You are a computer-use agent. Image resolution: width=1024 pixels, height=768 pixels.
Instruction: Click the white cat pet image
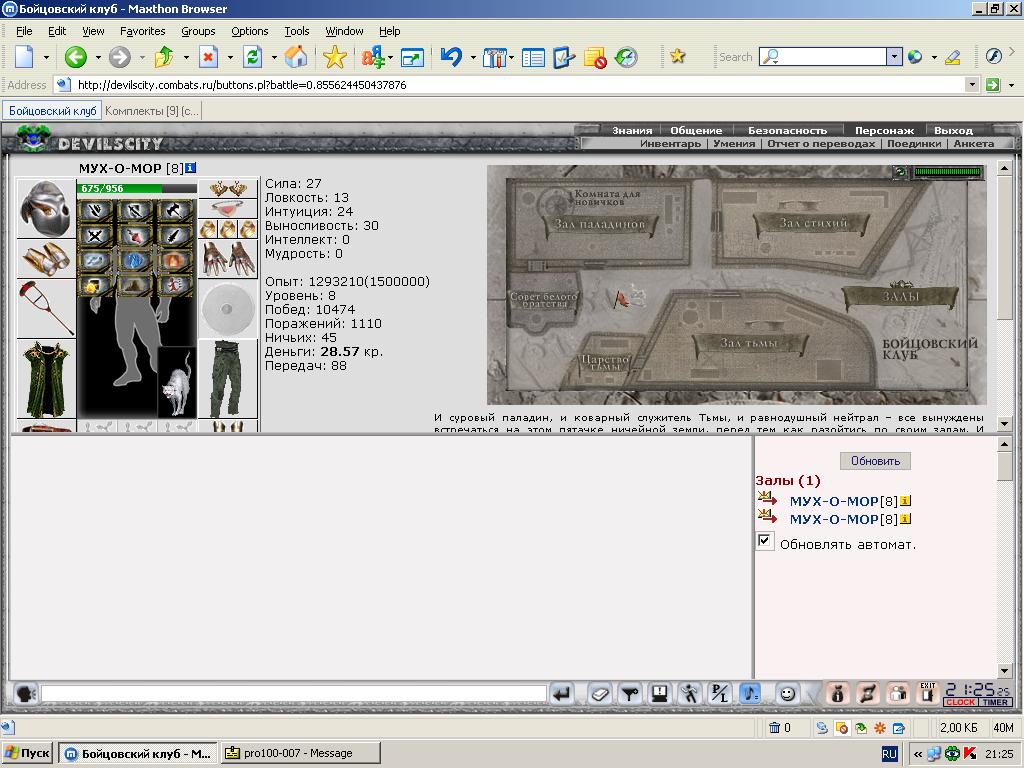tap(177, 382)
